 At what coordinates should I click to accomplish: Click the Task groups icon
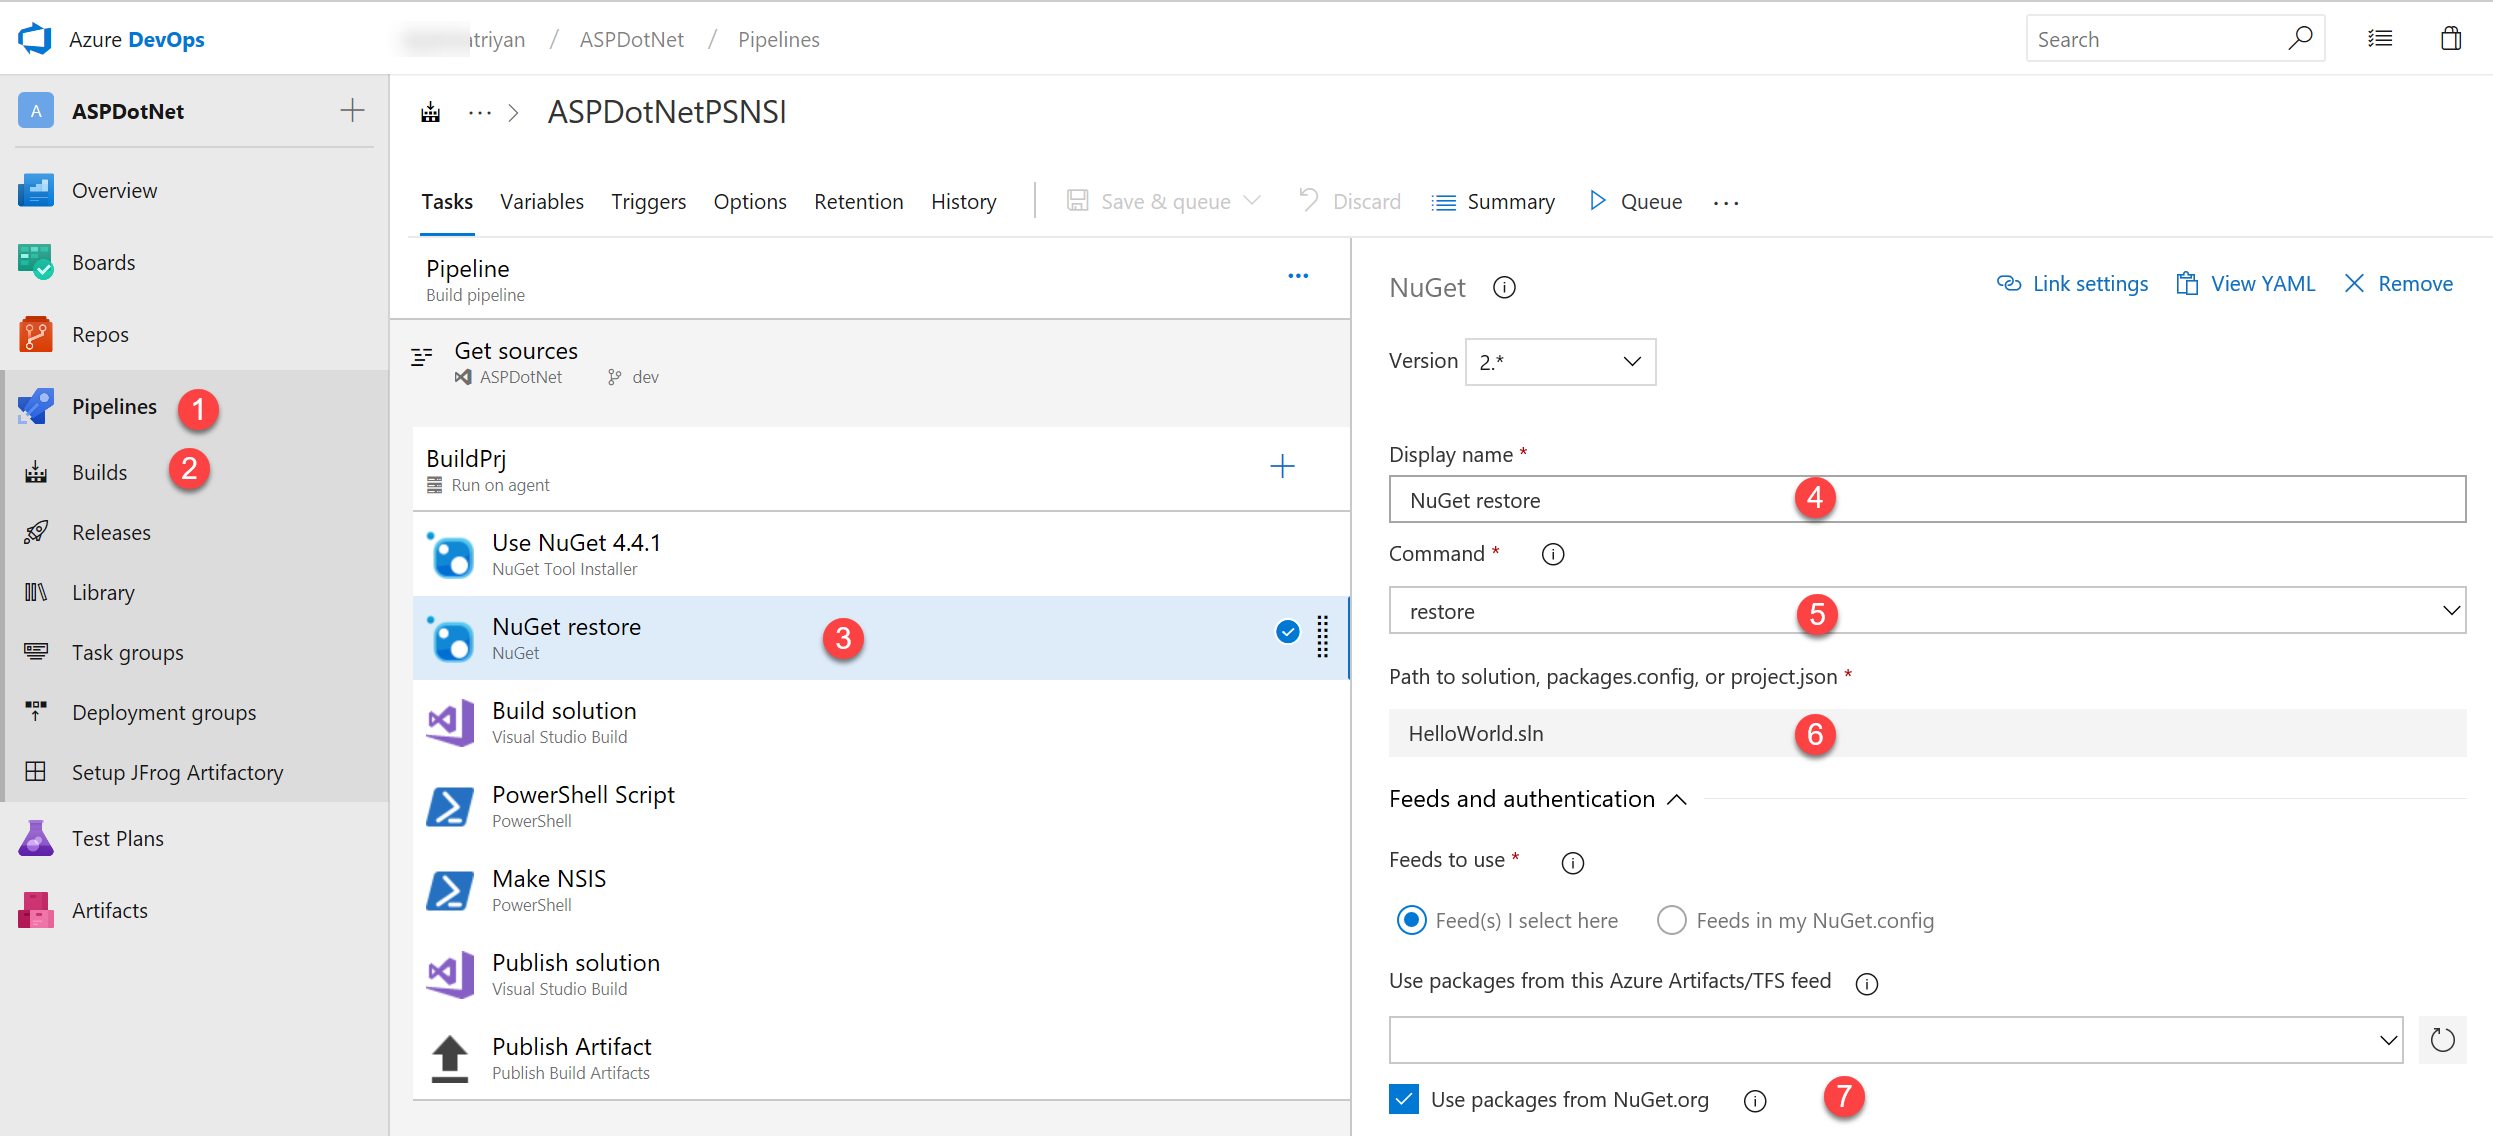[x=36, y=652]
